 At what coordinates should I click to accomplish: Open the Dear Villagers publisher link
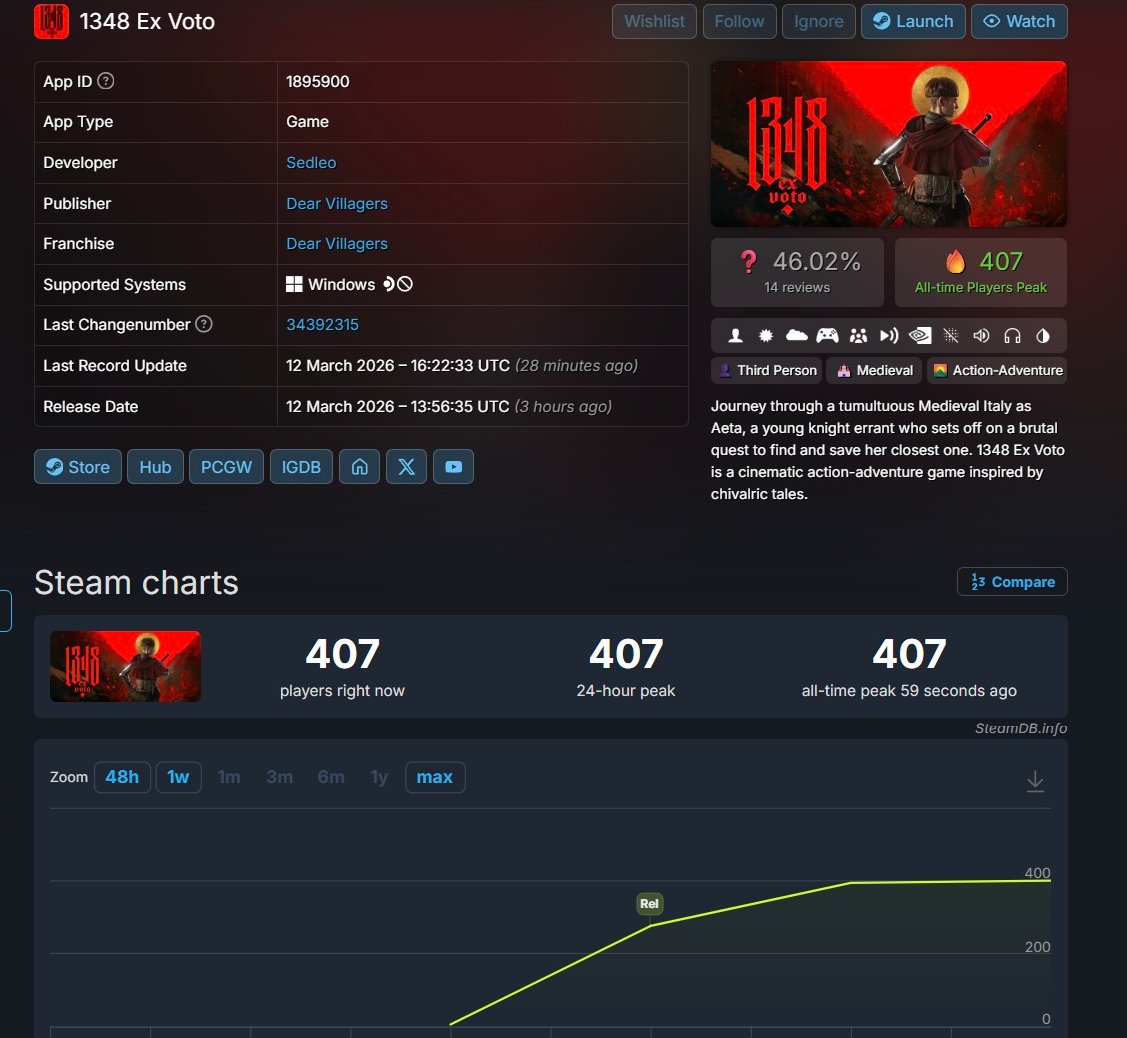(x=337, y=203)
